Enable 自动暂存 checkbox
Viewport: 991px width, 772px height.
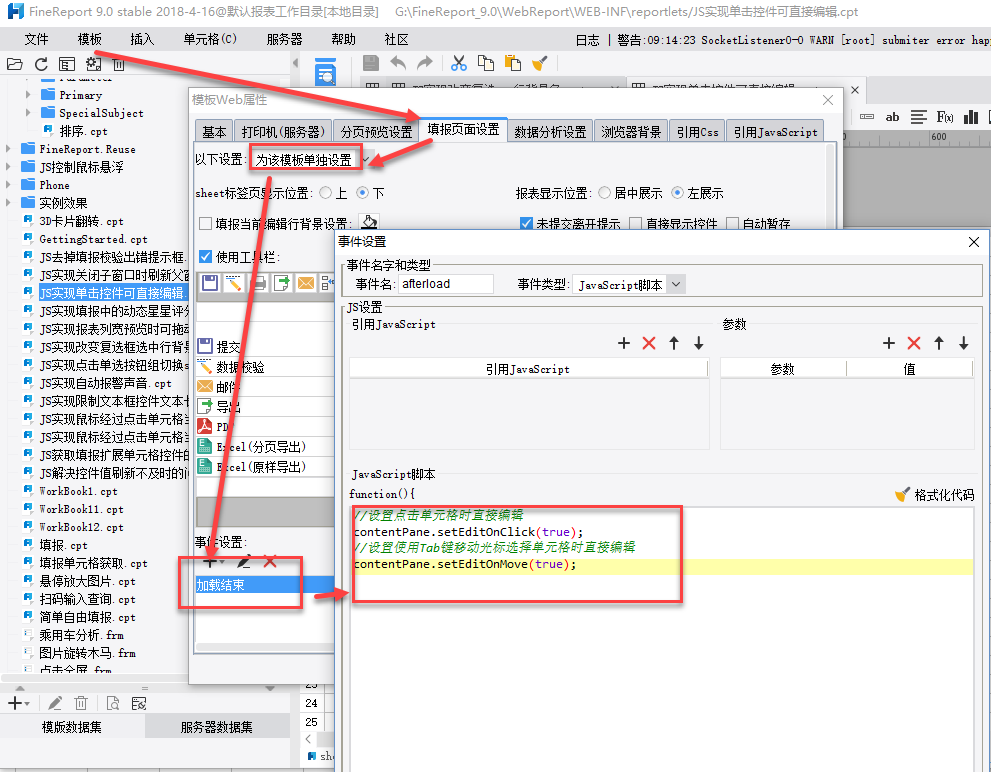(x=733, y=223)
